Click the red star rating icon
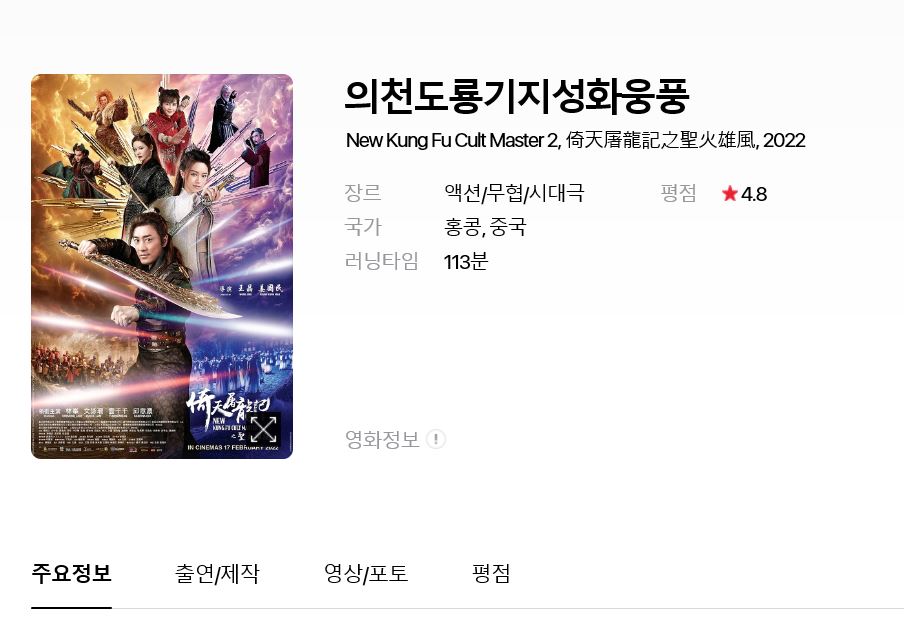 (730, 194)
